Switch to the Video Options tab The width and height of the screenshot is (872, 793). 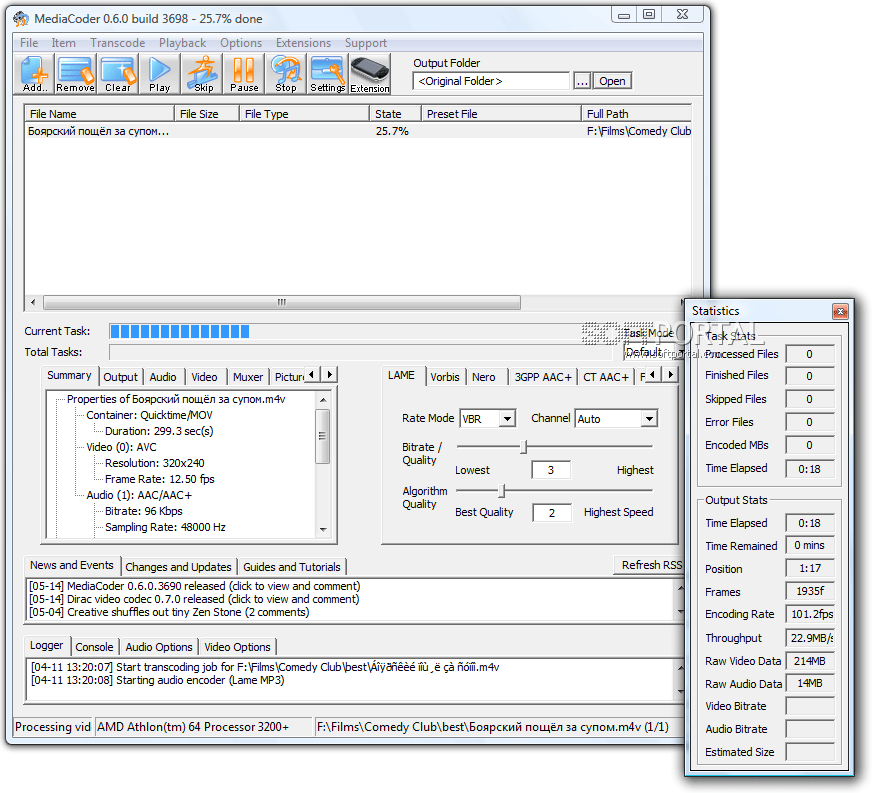click(x=237, y=647)
